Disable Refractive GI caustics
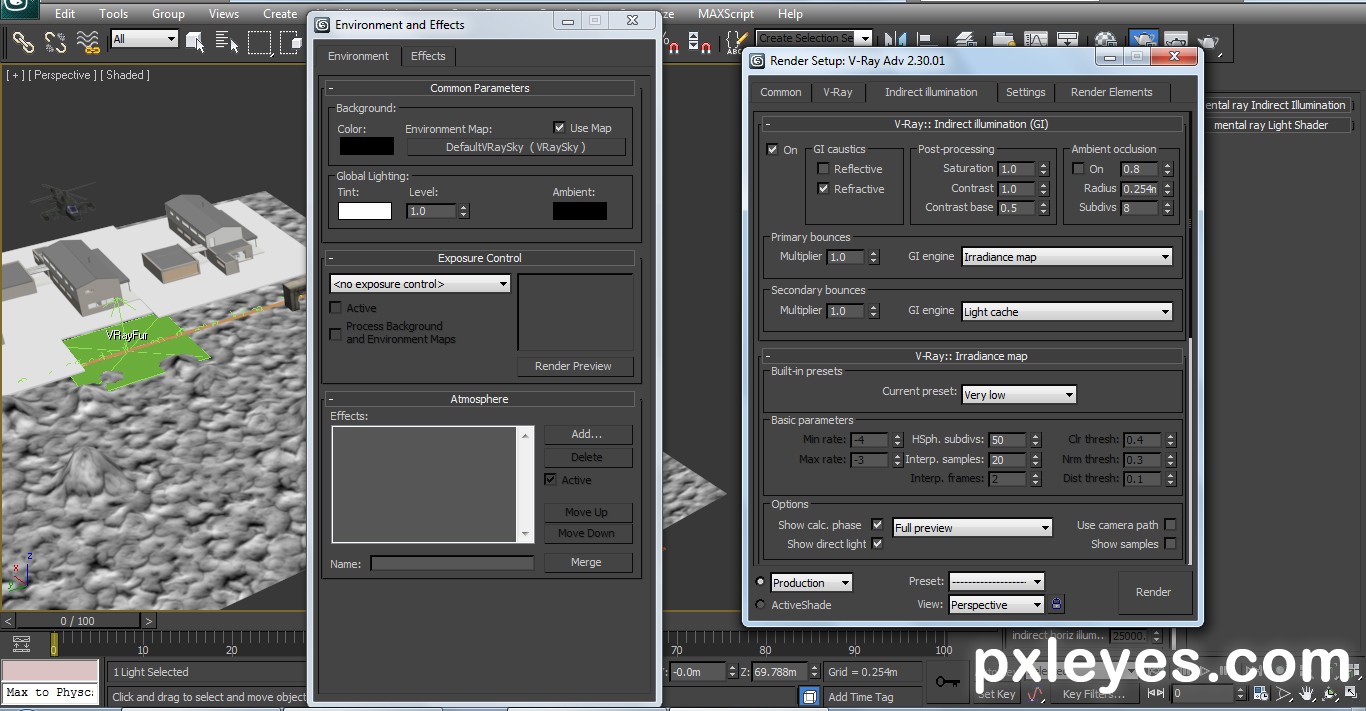 pyautogui.click(x=824, y=189)
